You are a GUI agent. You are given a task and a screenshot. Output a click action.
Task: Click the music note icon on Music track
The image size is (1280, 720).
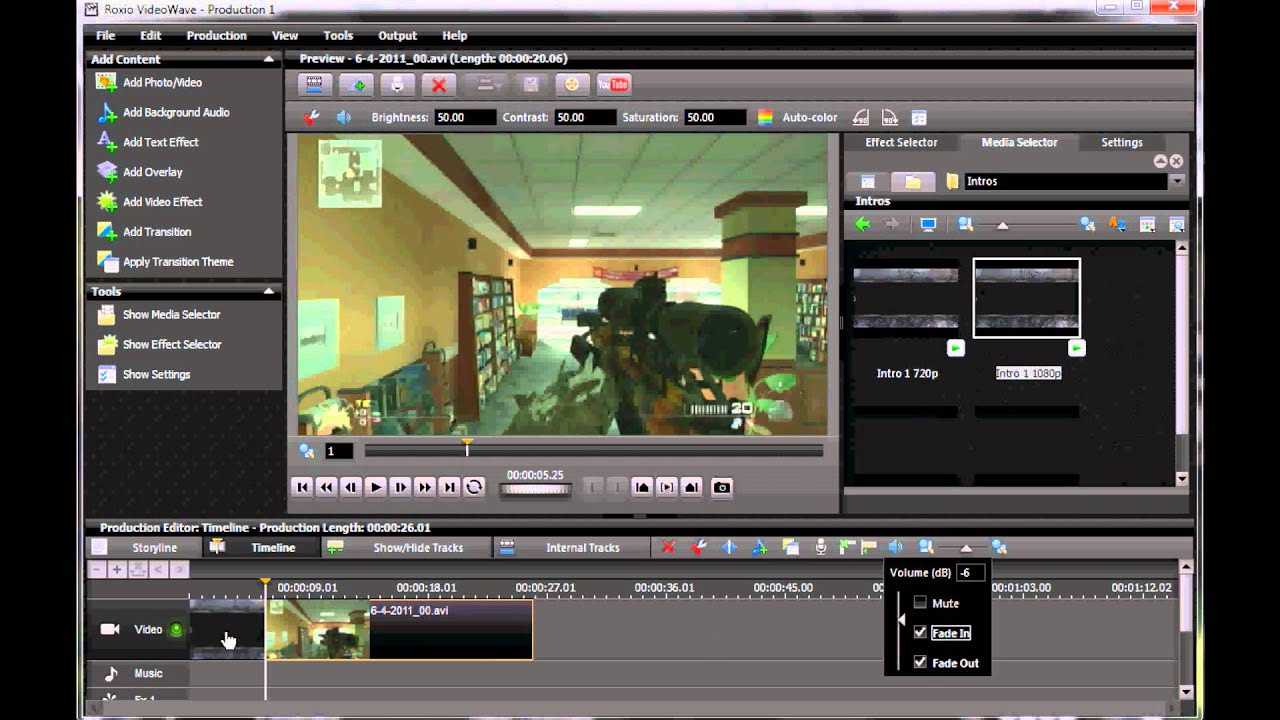tap(111, 673)
